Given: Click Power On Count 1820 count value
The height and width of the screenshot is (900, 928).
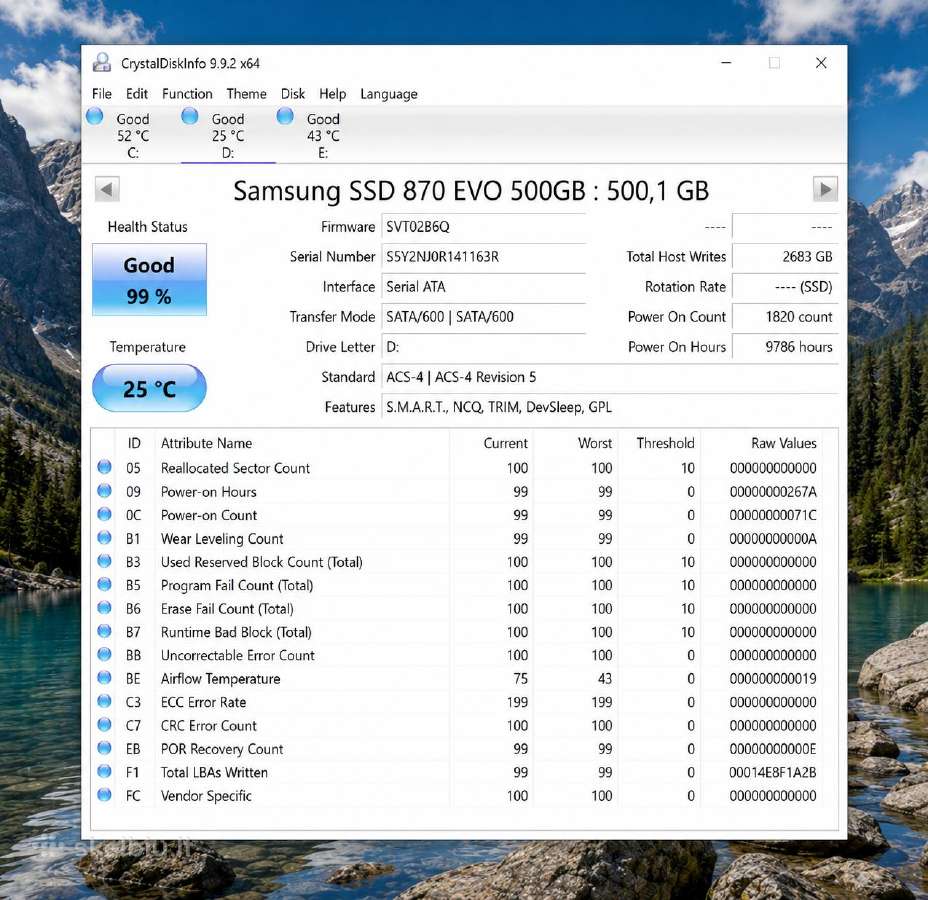Looking at the screenshot, I should coord(785,317).
